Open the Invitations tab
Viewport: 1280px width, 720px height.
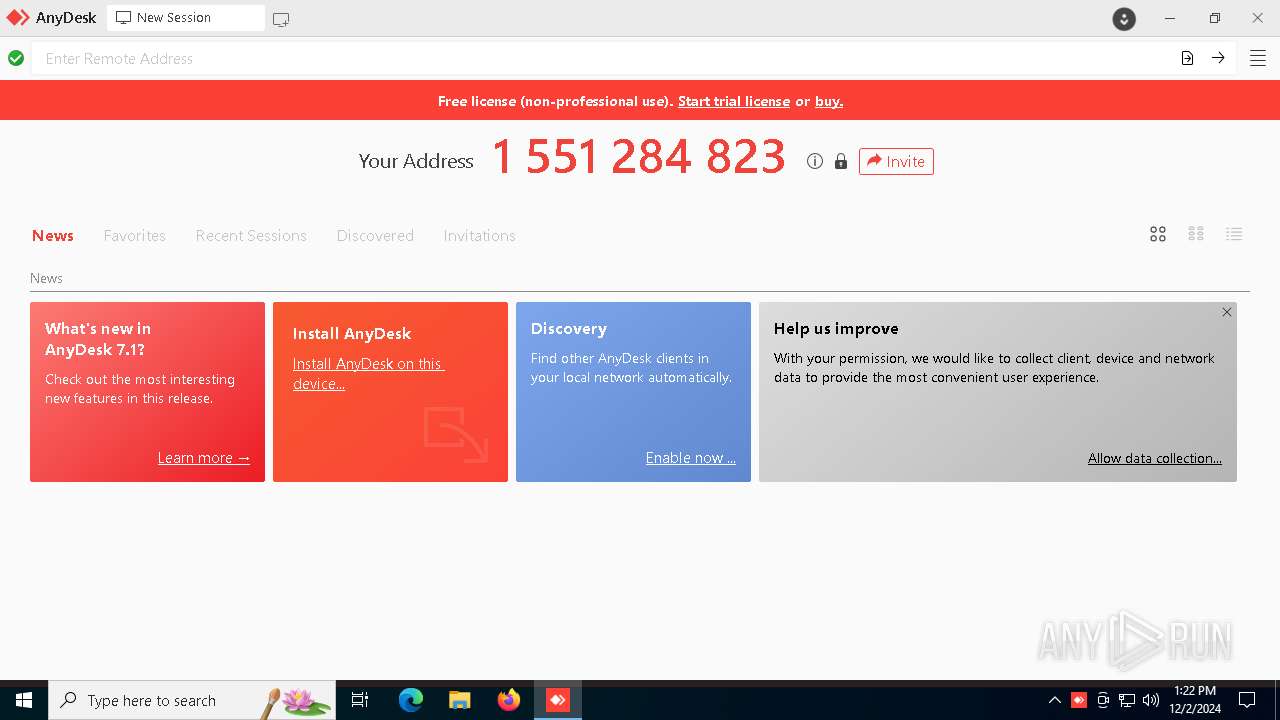click(480, 236)
